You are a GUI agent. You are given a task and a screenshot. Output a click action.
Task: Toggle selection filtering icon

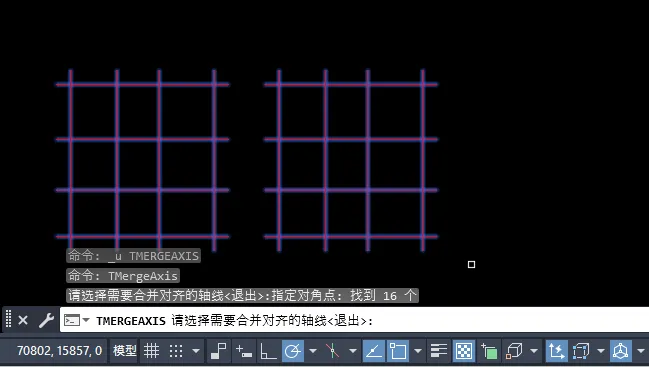[x=581, y=351]
